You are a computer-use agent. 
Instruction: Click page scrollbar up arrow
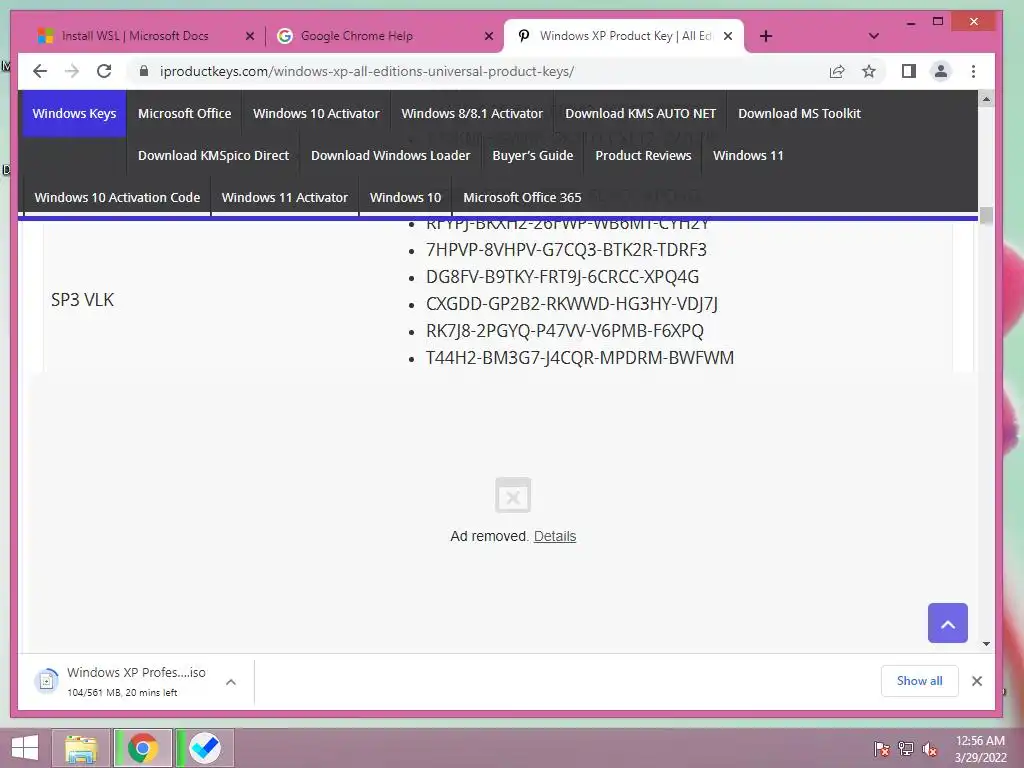click(986, 100)
